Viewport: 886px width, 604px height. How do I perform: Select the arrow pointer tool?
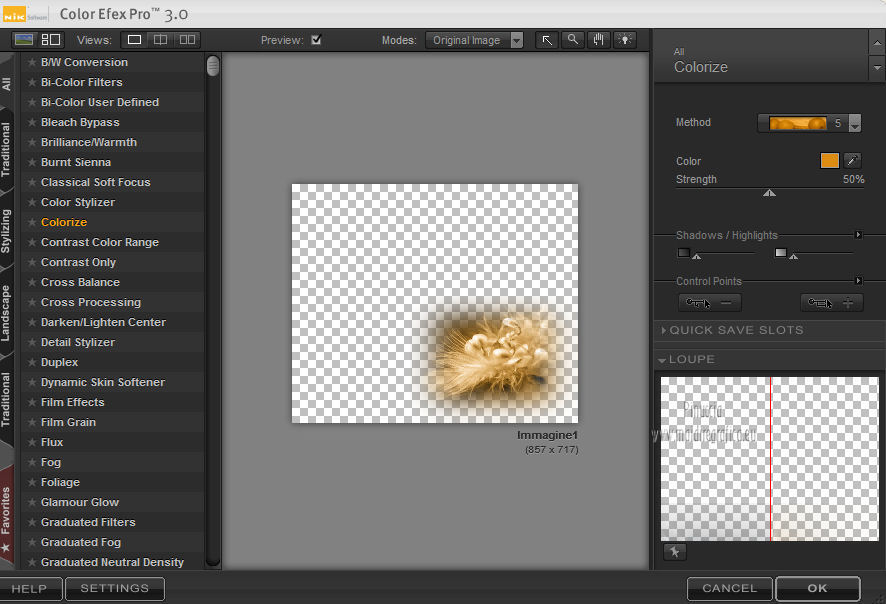click(x=547, y=40)
